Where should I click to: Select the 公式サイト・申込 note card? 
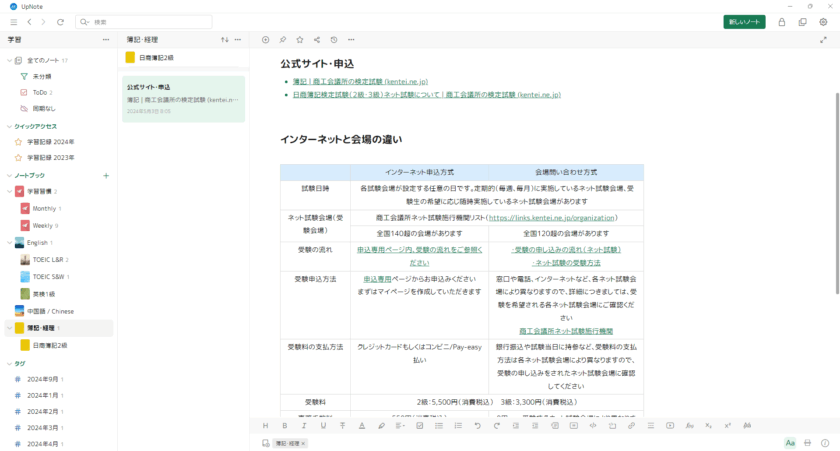point(183,99)
